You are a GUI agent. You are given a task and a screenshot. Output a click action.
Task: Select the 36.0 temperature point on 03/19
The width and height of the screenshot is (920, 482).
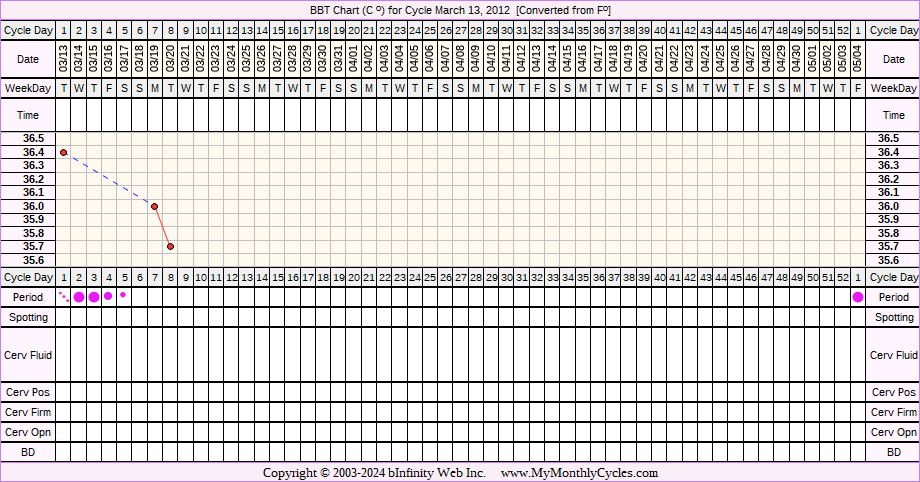[155, 206]
